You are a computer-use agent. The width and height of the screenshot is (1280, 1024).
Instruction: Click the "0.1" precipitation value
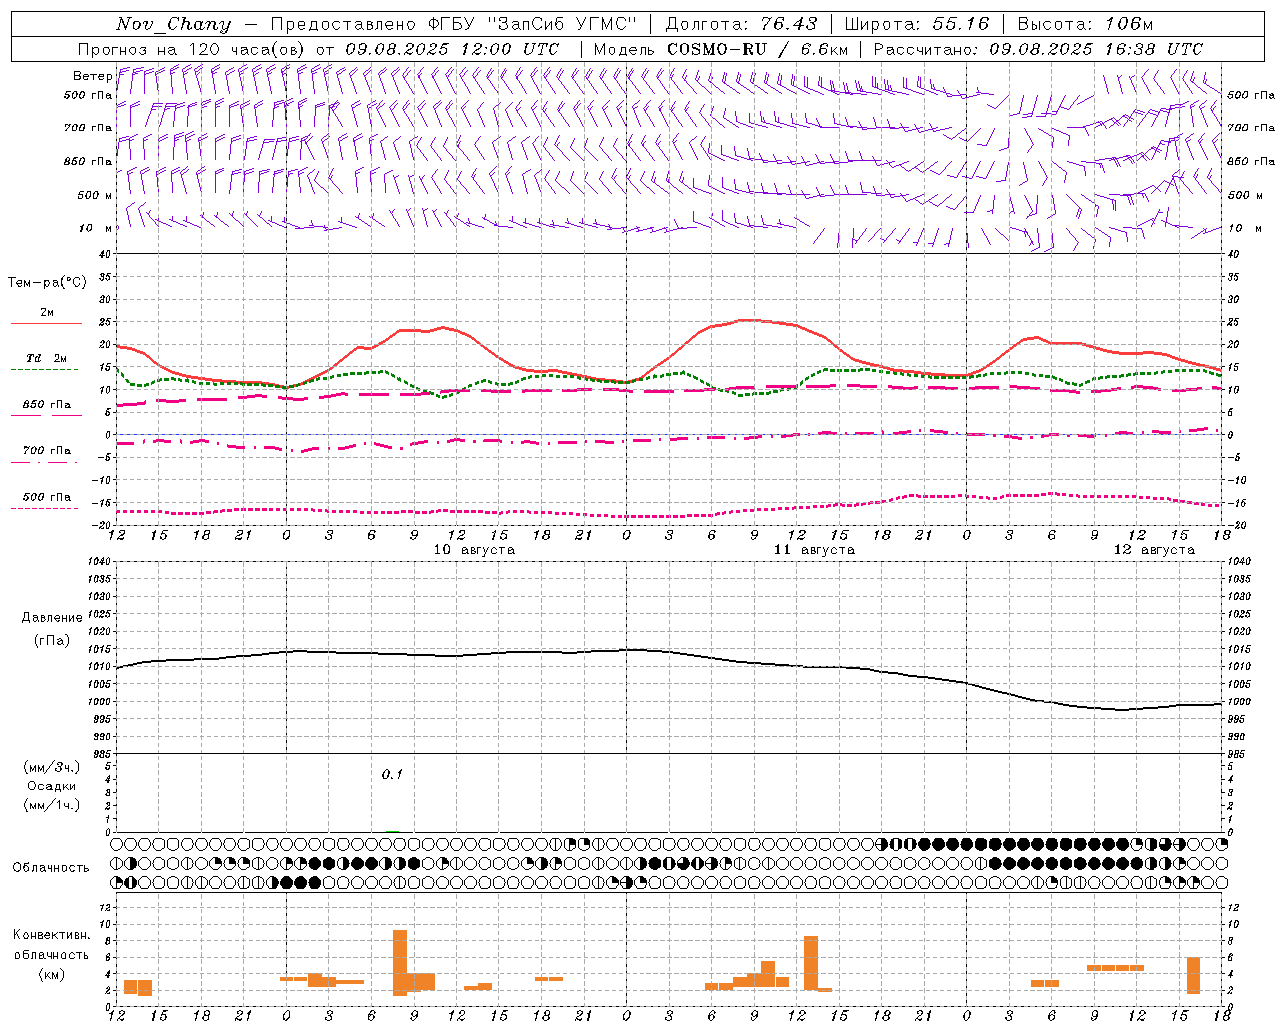click(392, 774)
